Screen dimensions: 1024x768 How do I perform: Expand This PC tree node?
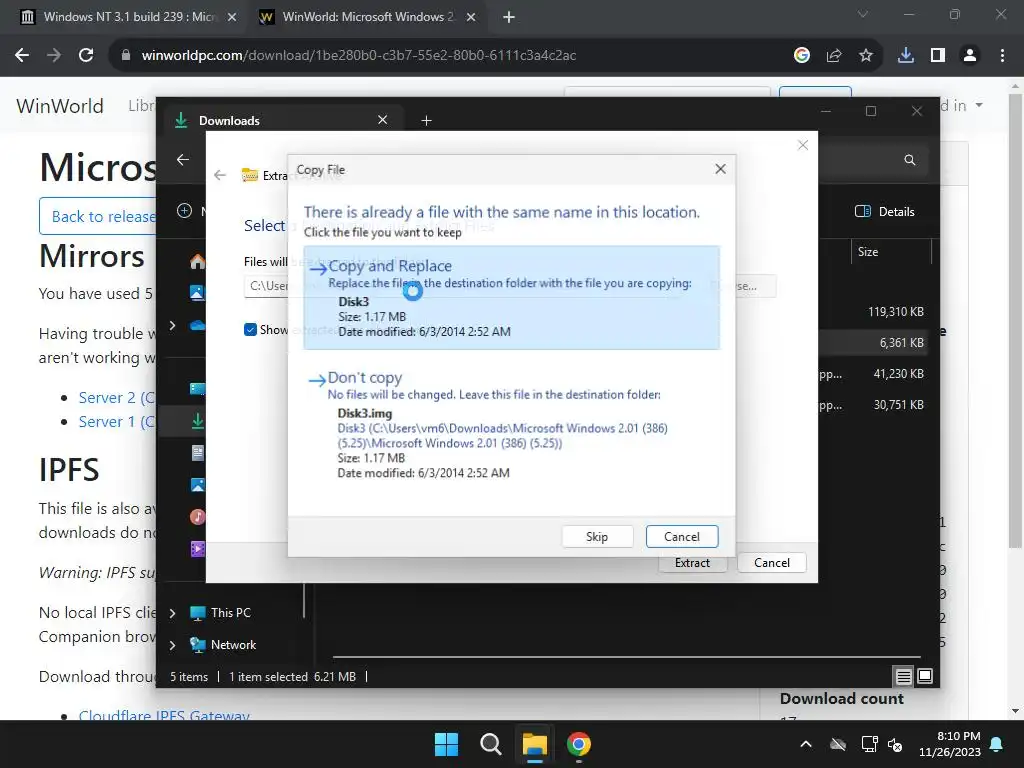coord(172,613)
